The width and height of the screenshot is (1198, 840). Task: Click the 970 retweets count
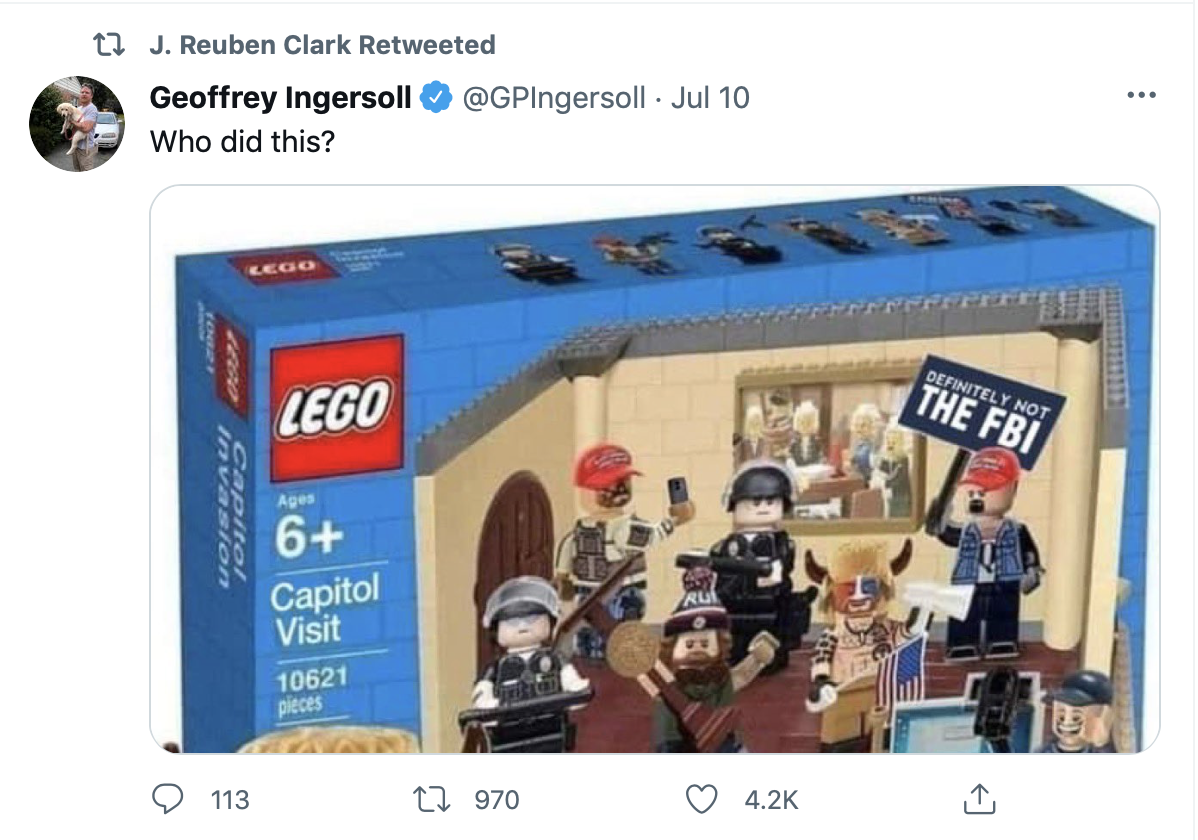click(496, 799)
